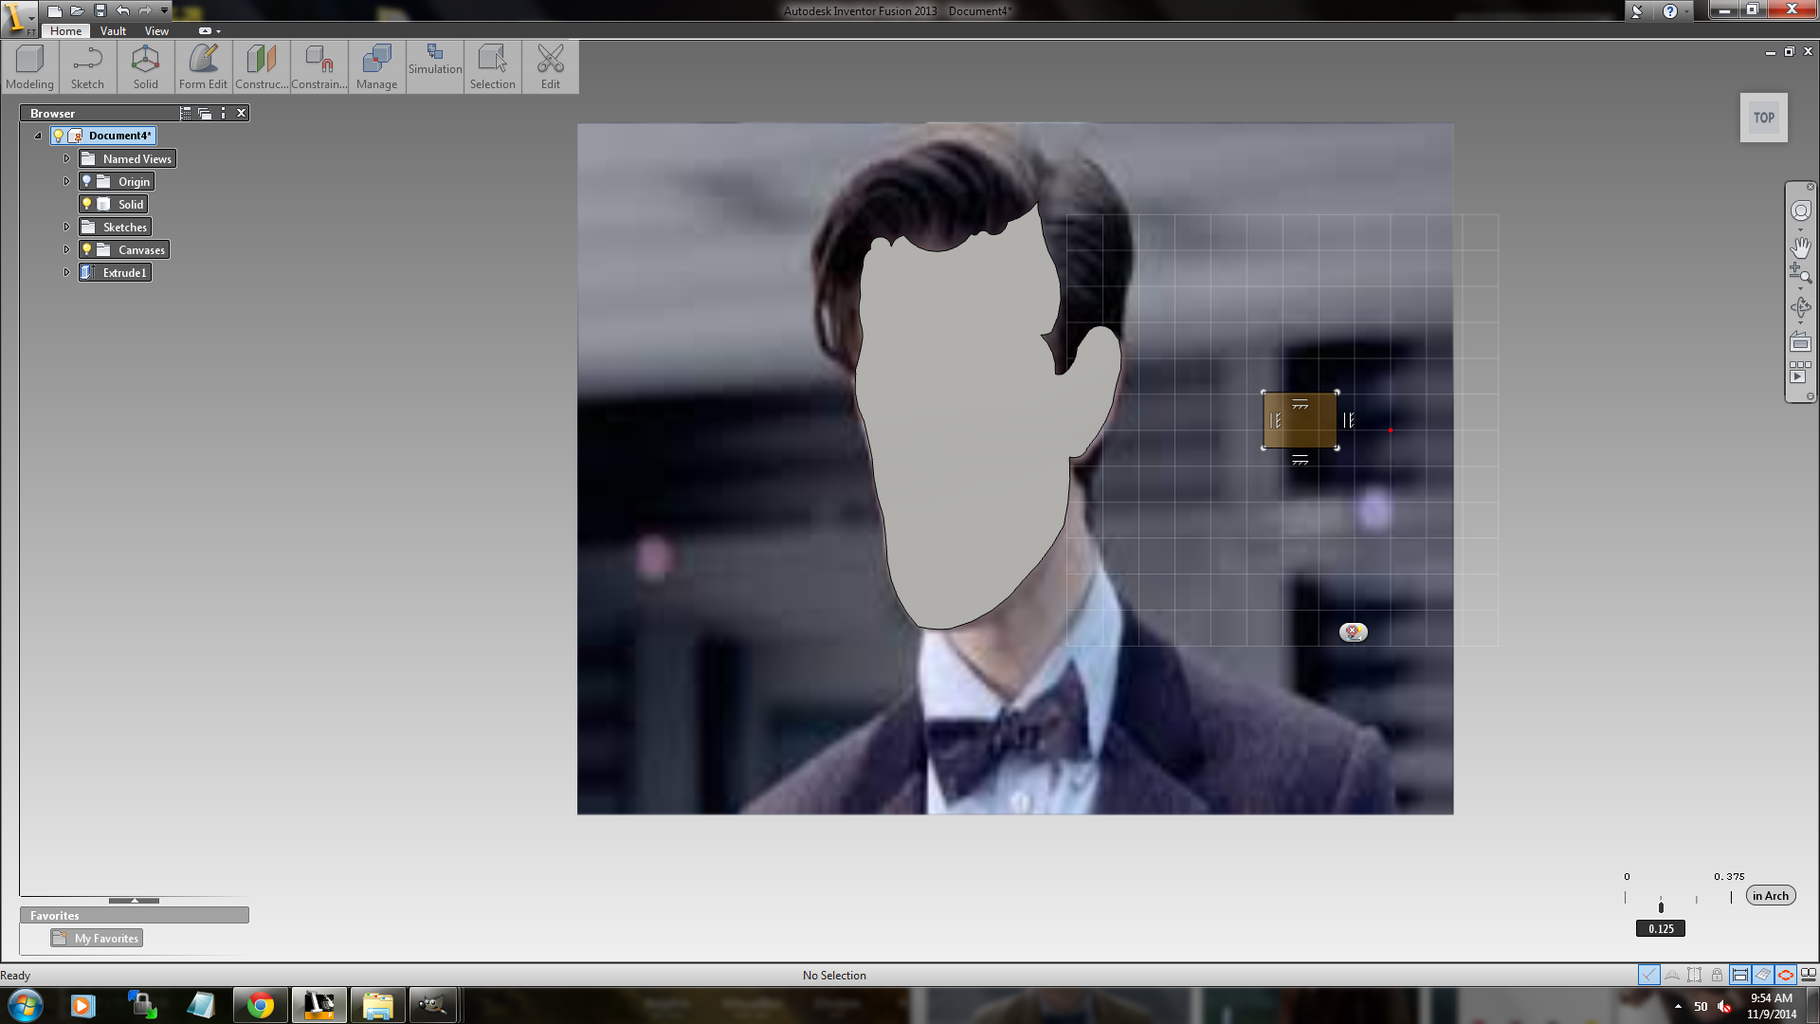This screenshot has width=1820, height=1024.
Task: Open the quick access toolbar customize dropdown
Action: tap(165, 11)
